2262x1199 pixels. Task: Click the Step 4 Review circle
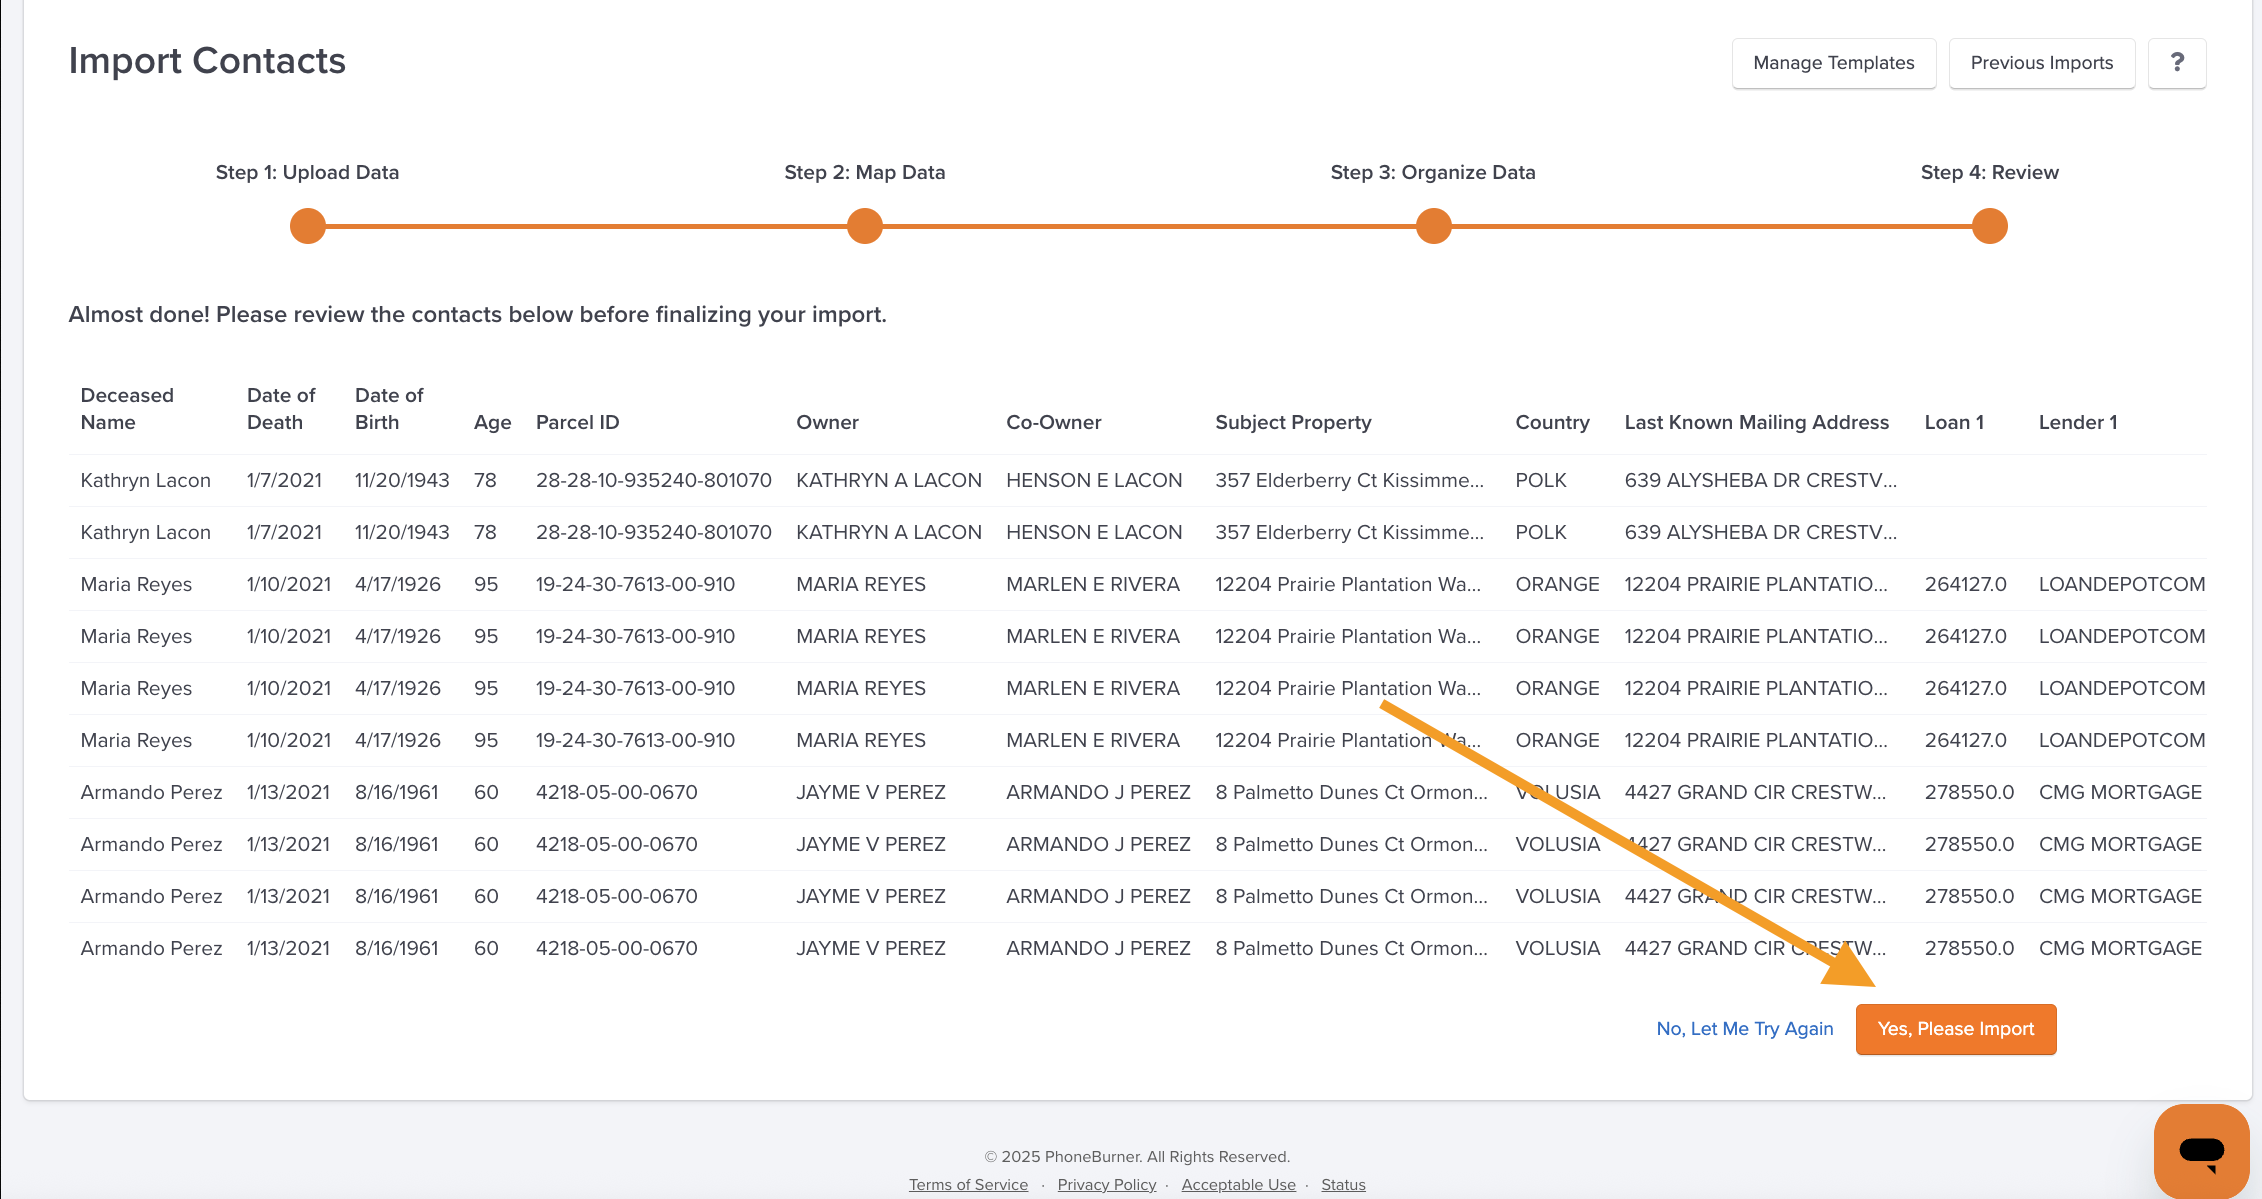click(1989, 226)
